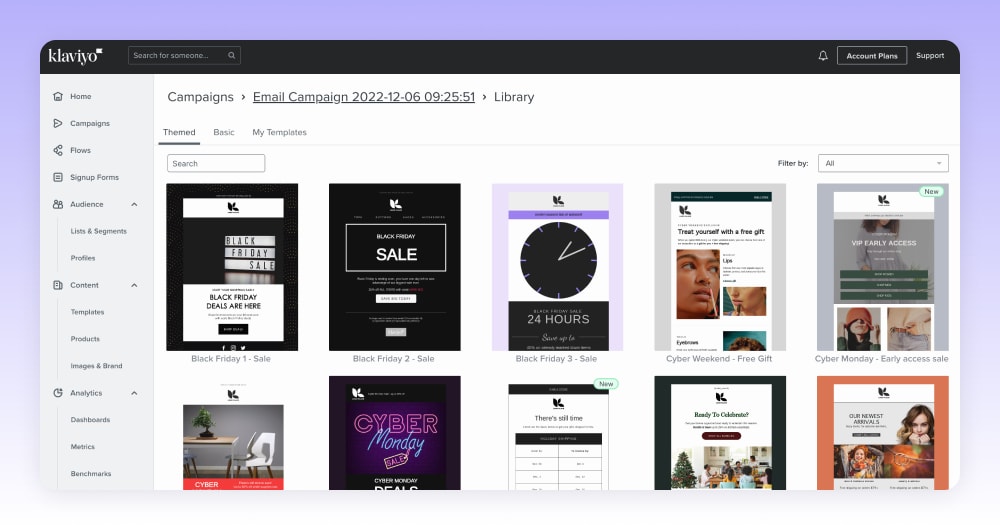Image resolution: width=1000 pixels, height=530 pixels.
Task: Click the search magnifier icon in the top bar
Action: (x=232, y=55)
